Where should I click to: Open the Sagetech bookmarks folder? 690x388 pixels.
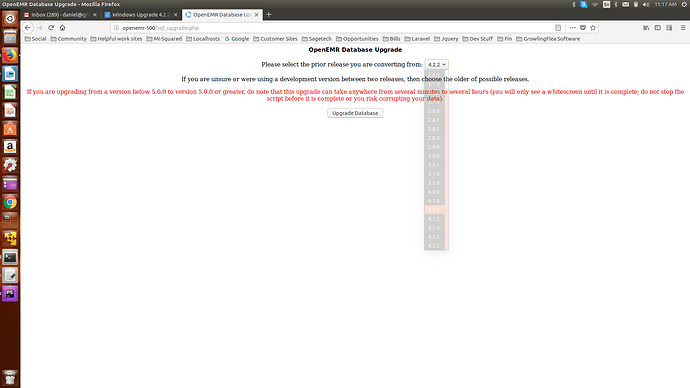pos(316,39)
